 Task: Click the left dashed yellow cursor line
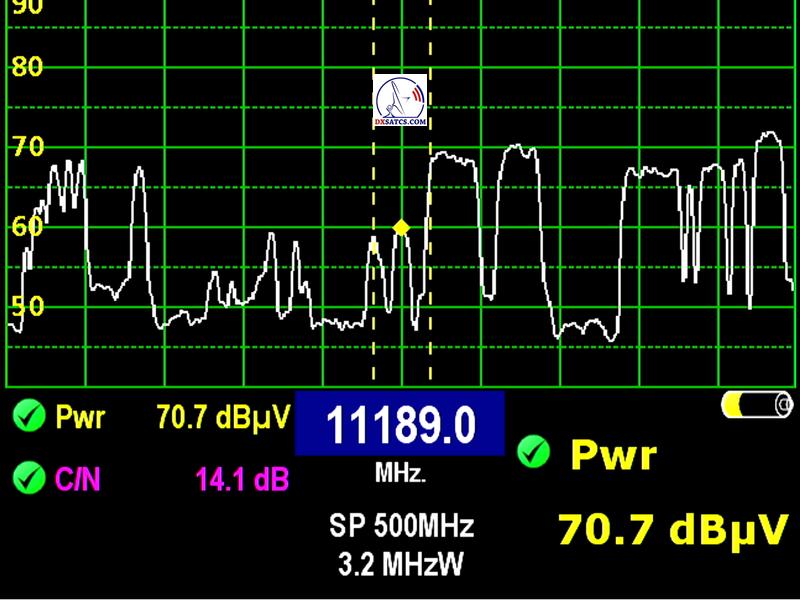click(373, 300)
